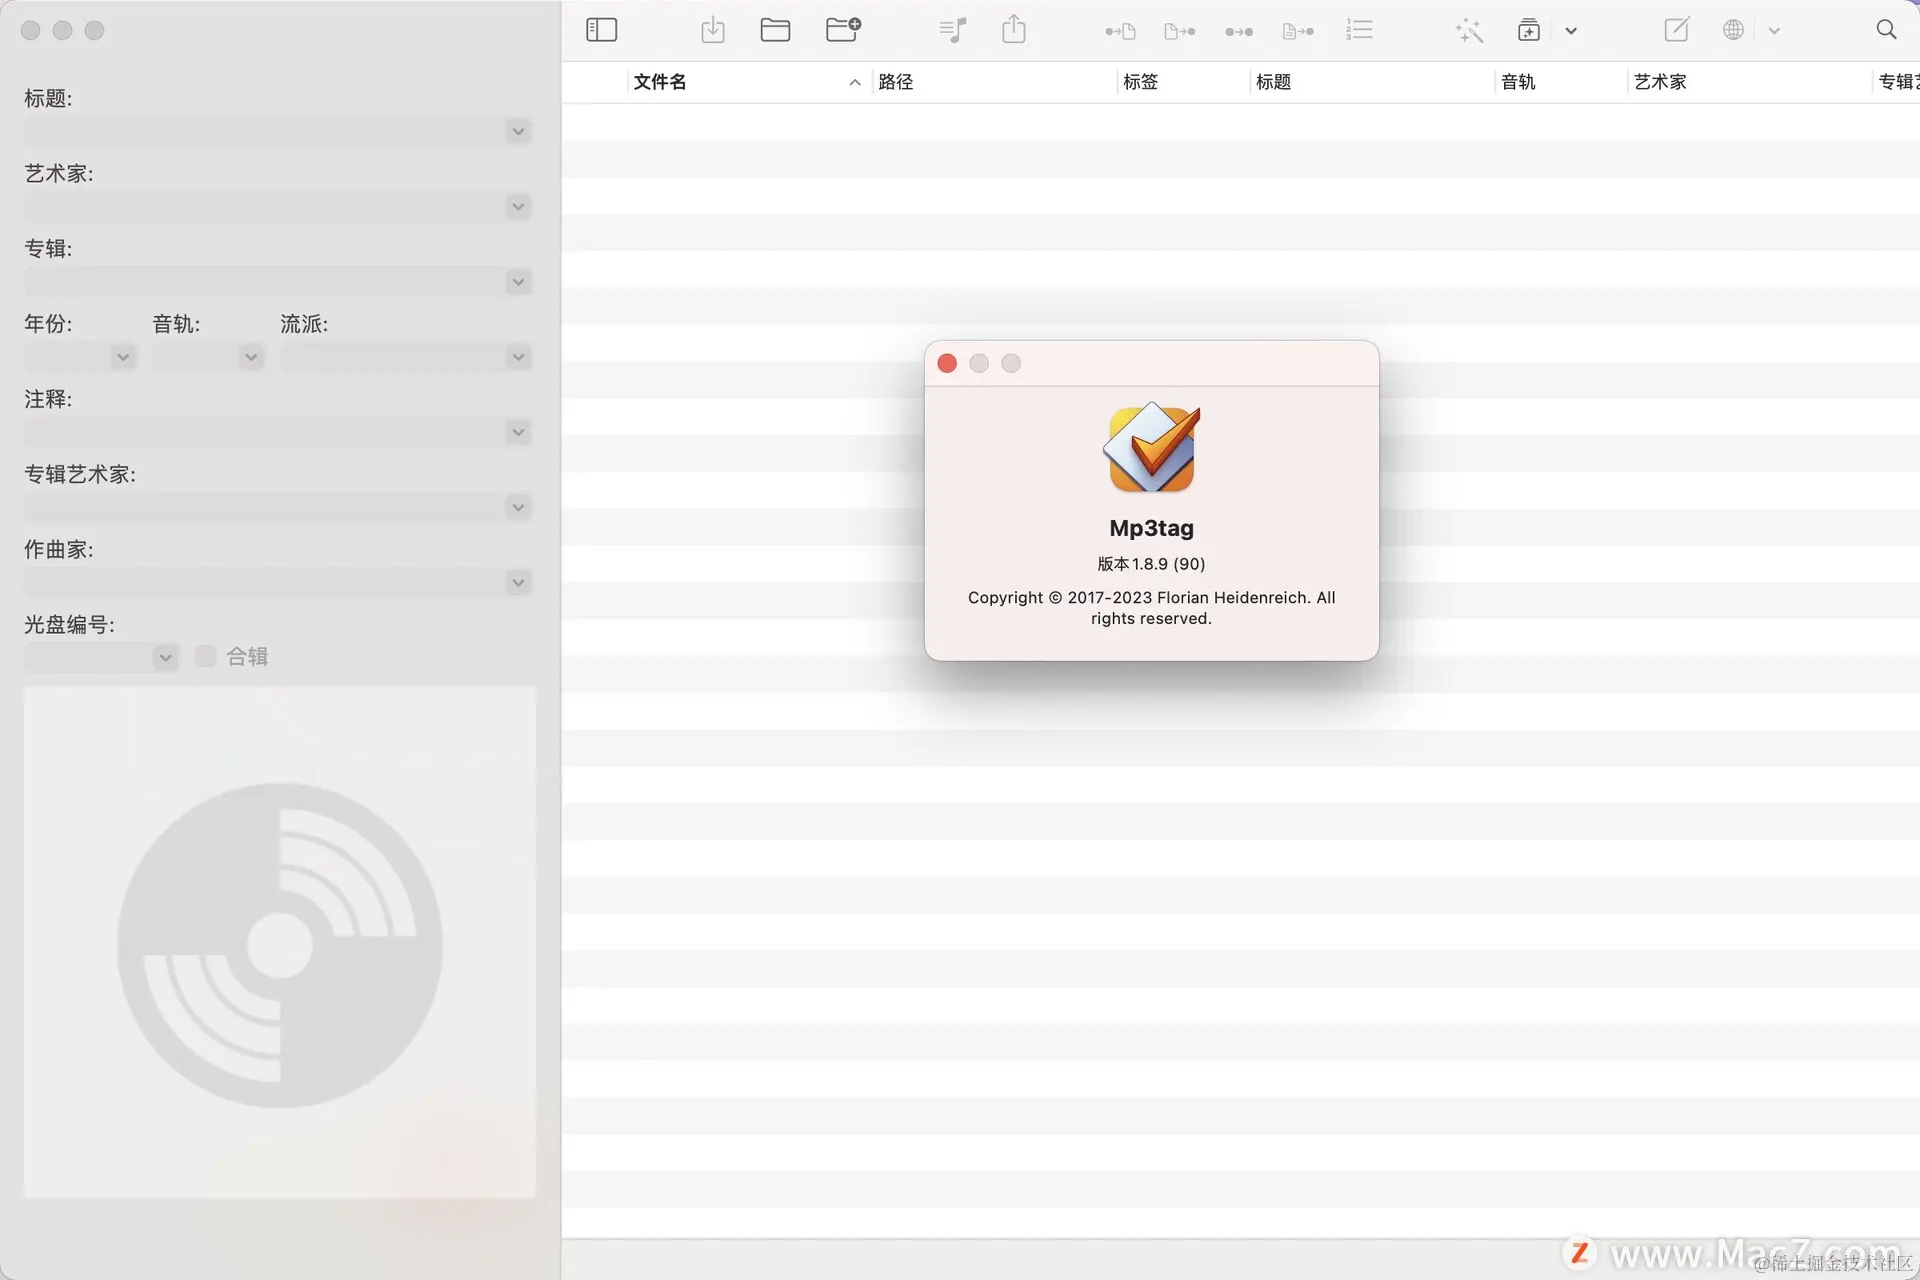Open the 年份 year dropdown
Viewport: 1920px width, 1280px height.
coord(123,357)
